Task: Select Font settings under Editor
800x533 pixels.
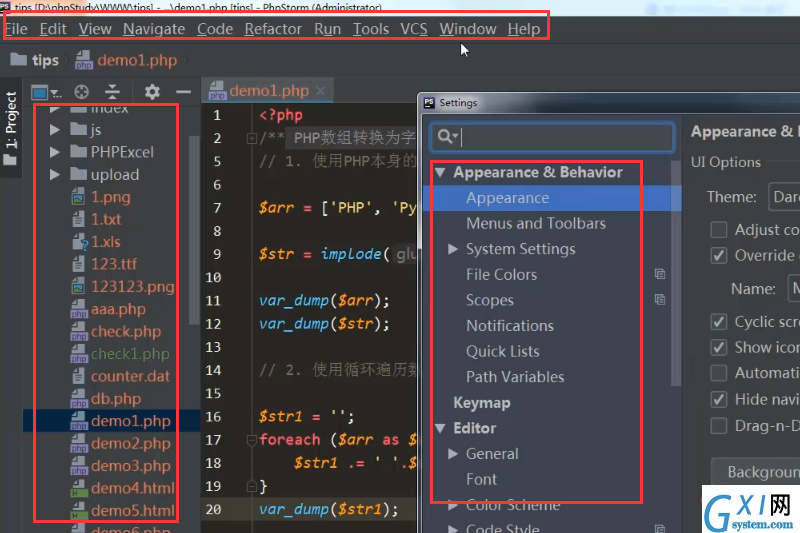Action: (x=481, y=479)
